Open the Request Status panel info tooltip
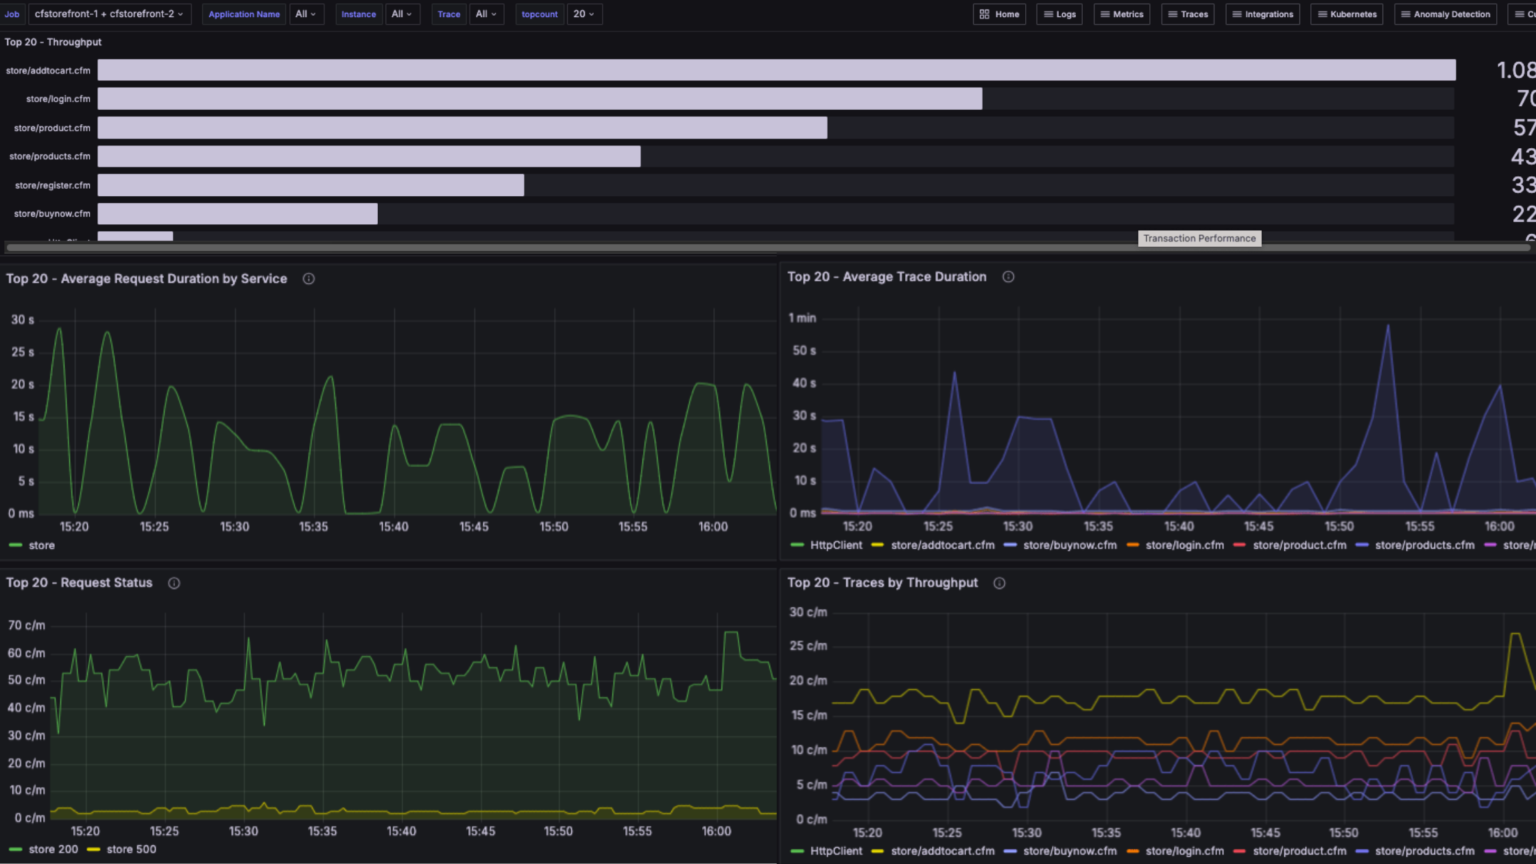 [x=173, y=582]
